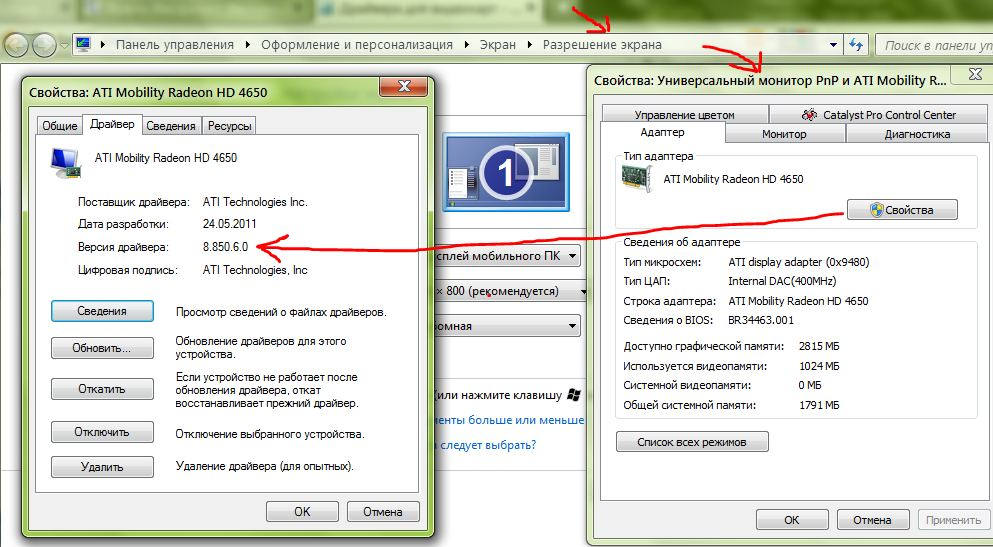
Task: Close the ATI Mobility Radeon HD 4650 dialog
Action: (x=402, y=86)
